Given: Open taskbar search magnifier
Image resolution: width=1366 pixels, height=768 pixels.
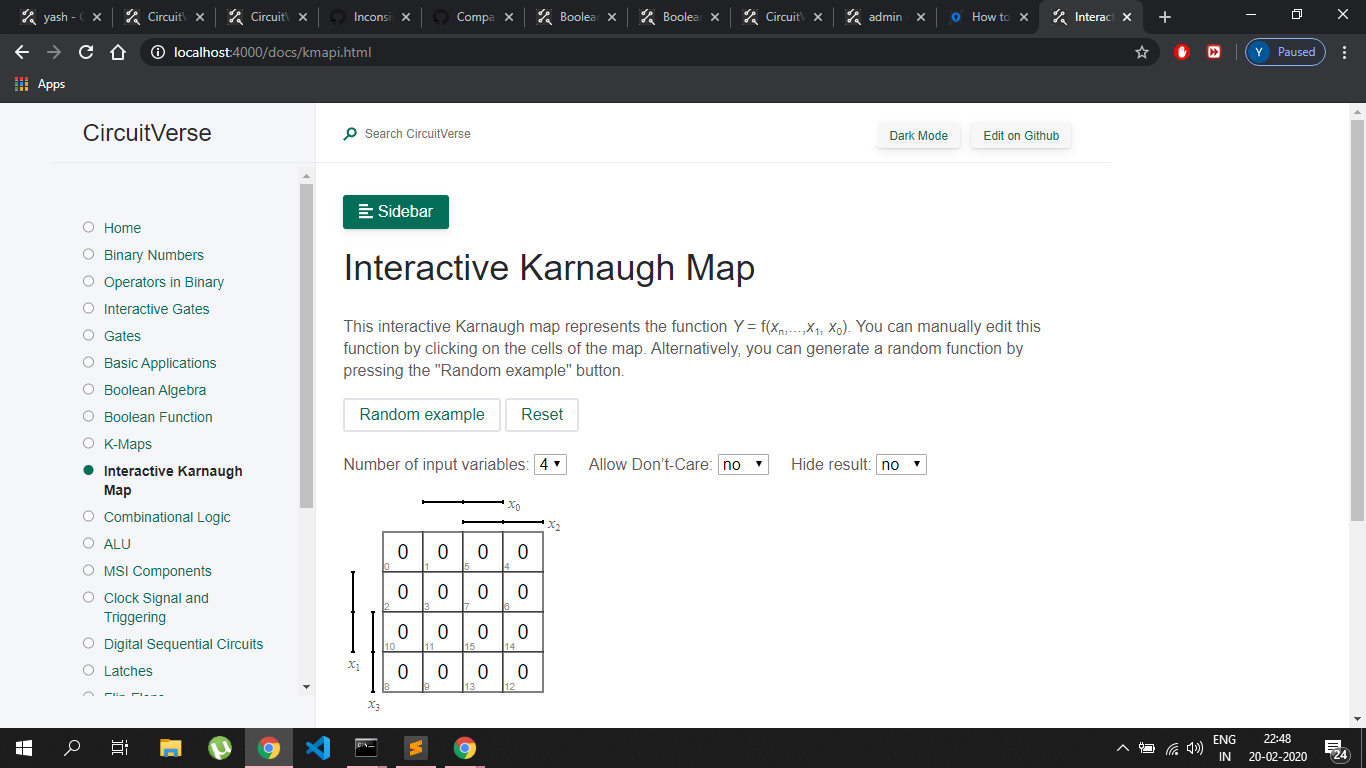Looking at the screenshot, I should [72, 748].
